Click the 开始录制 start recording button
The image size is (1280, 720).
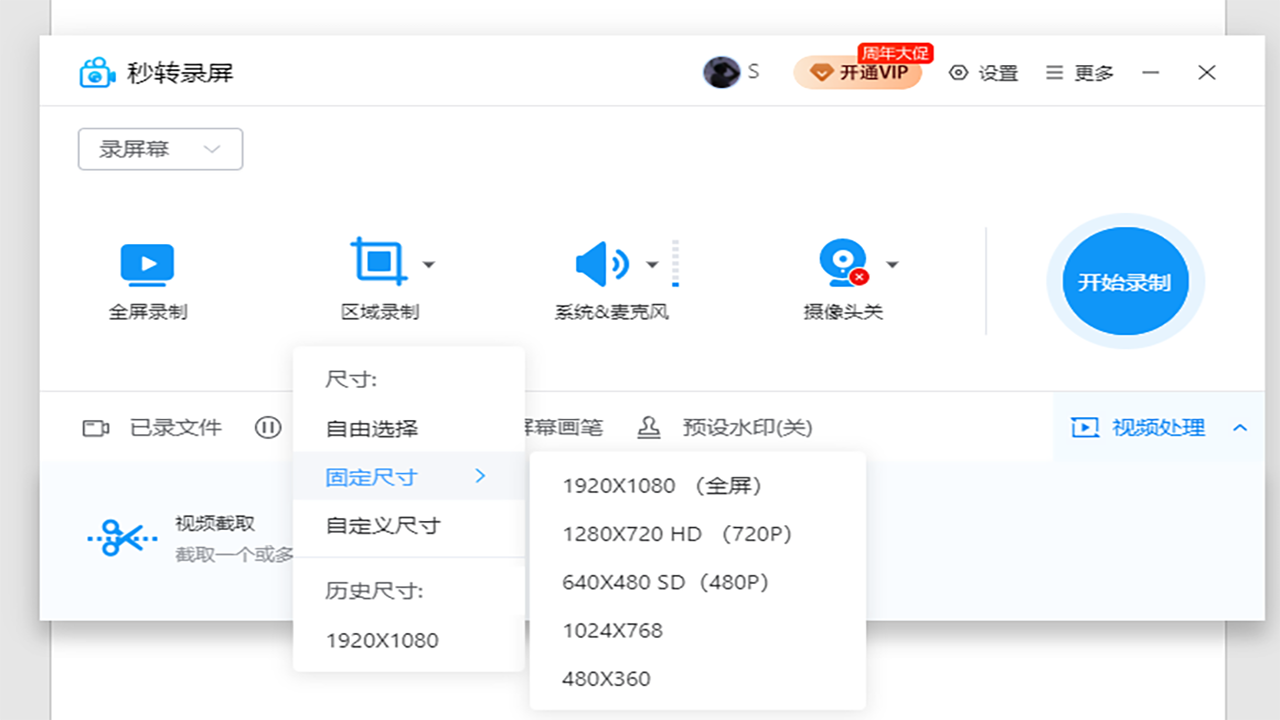[x=1124, y=281]
